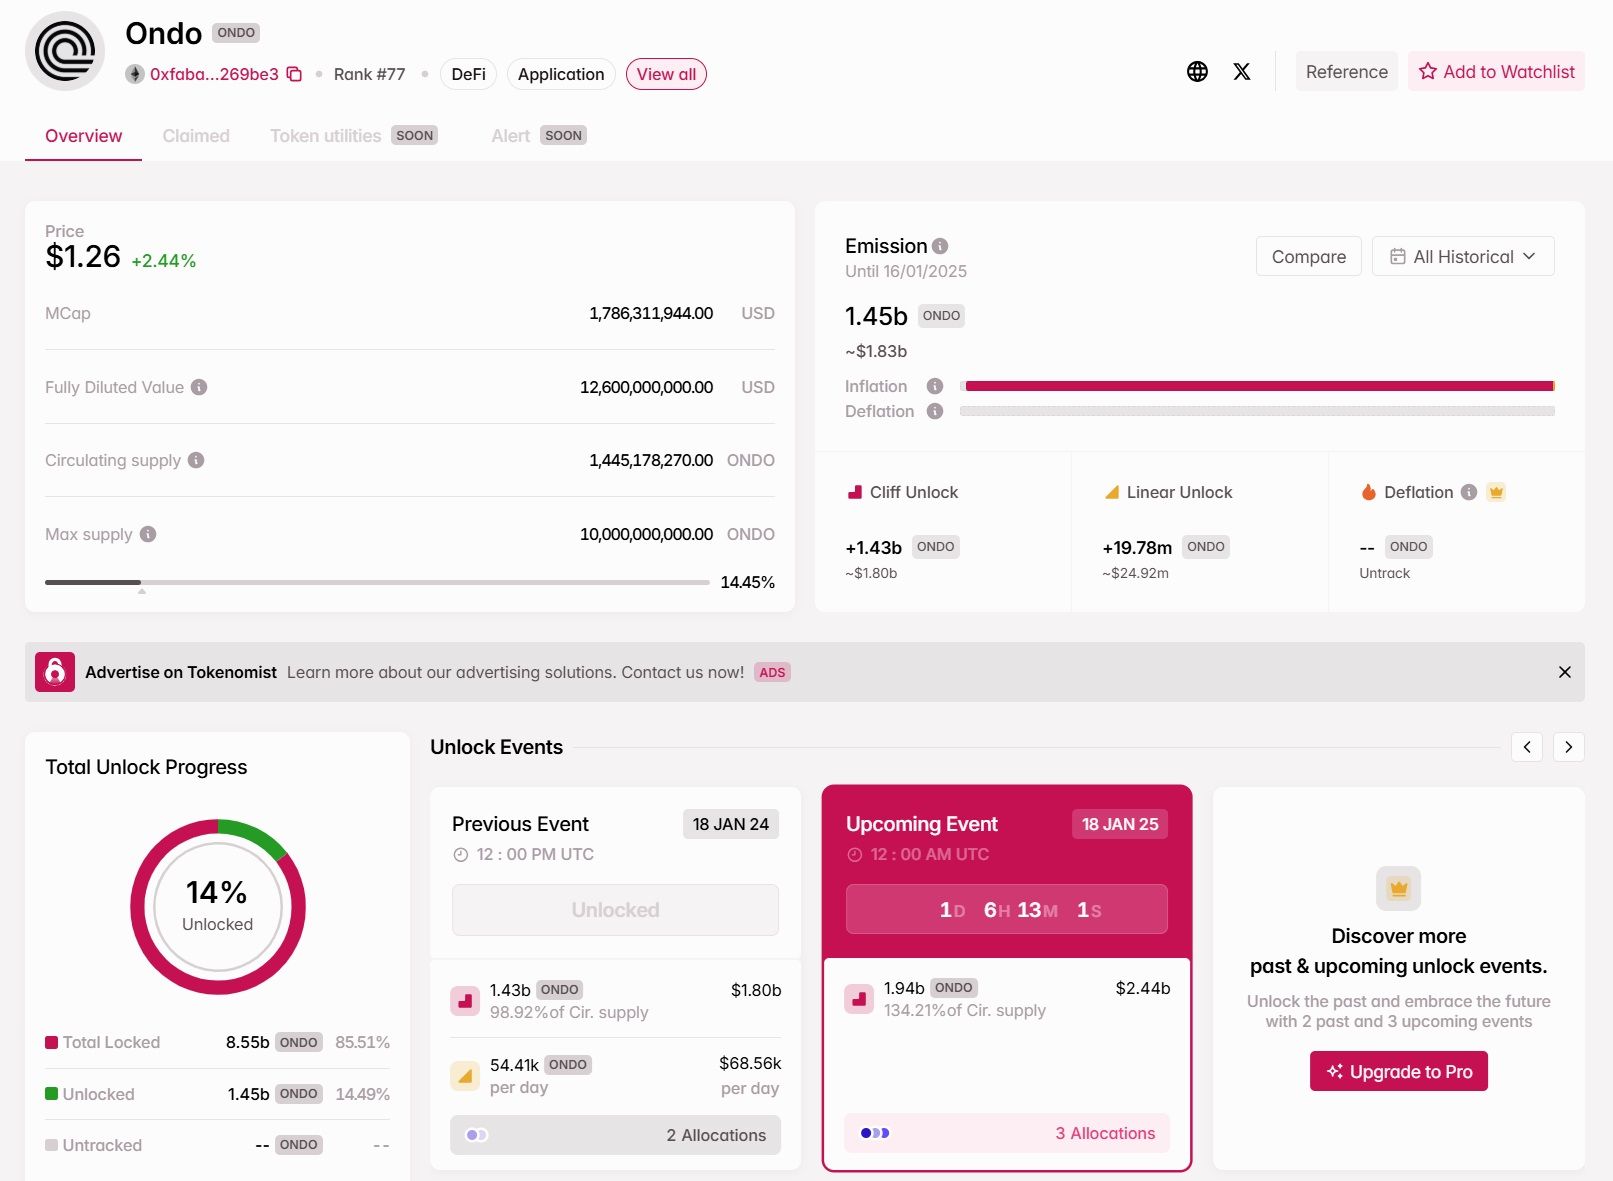The width and height of the screenshot is (1613, 1181).
Task: Click the 18 JAN 25 date badge
Action: tap(1120, 824)
